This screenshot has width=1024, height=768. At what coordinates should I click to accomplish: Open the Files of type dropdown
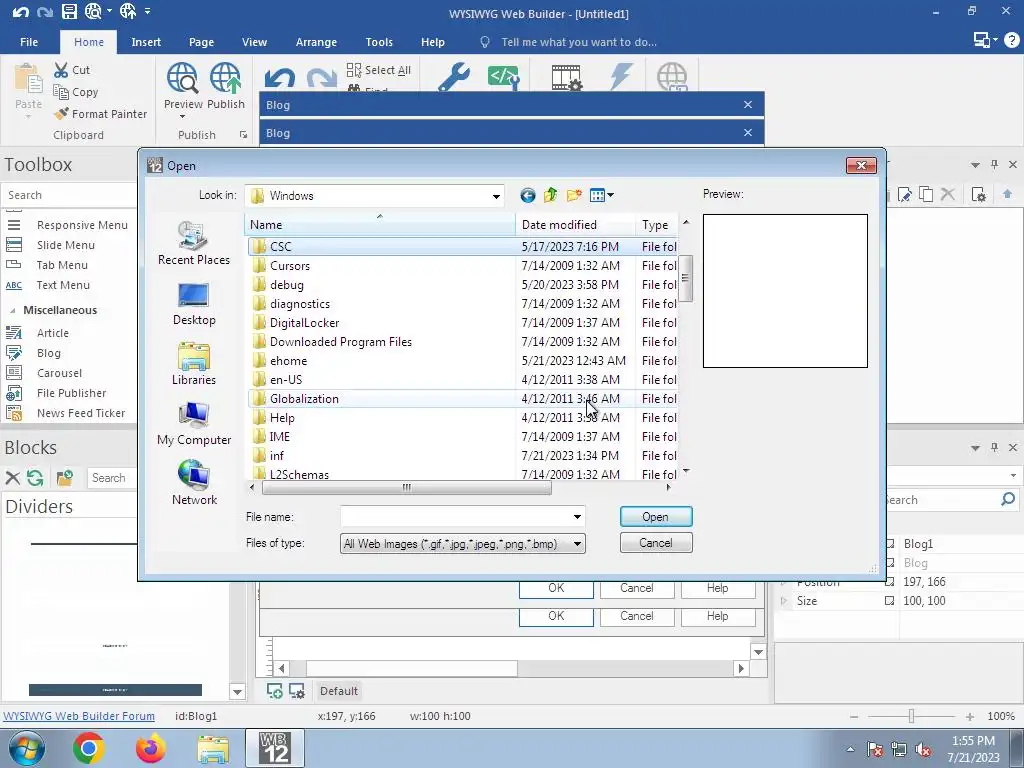[577, 543]
